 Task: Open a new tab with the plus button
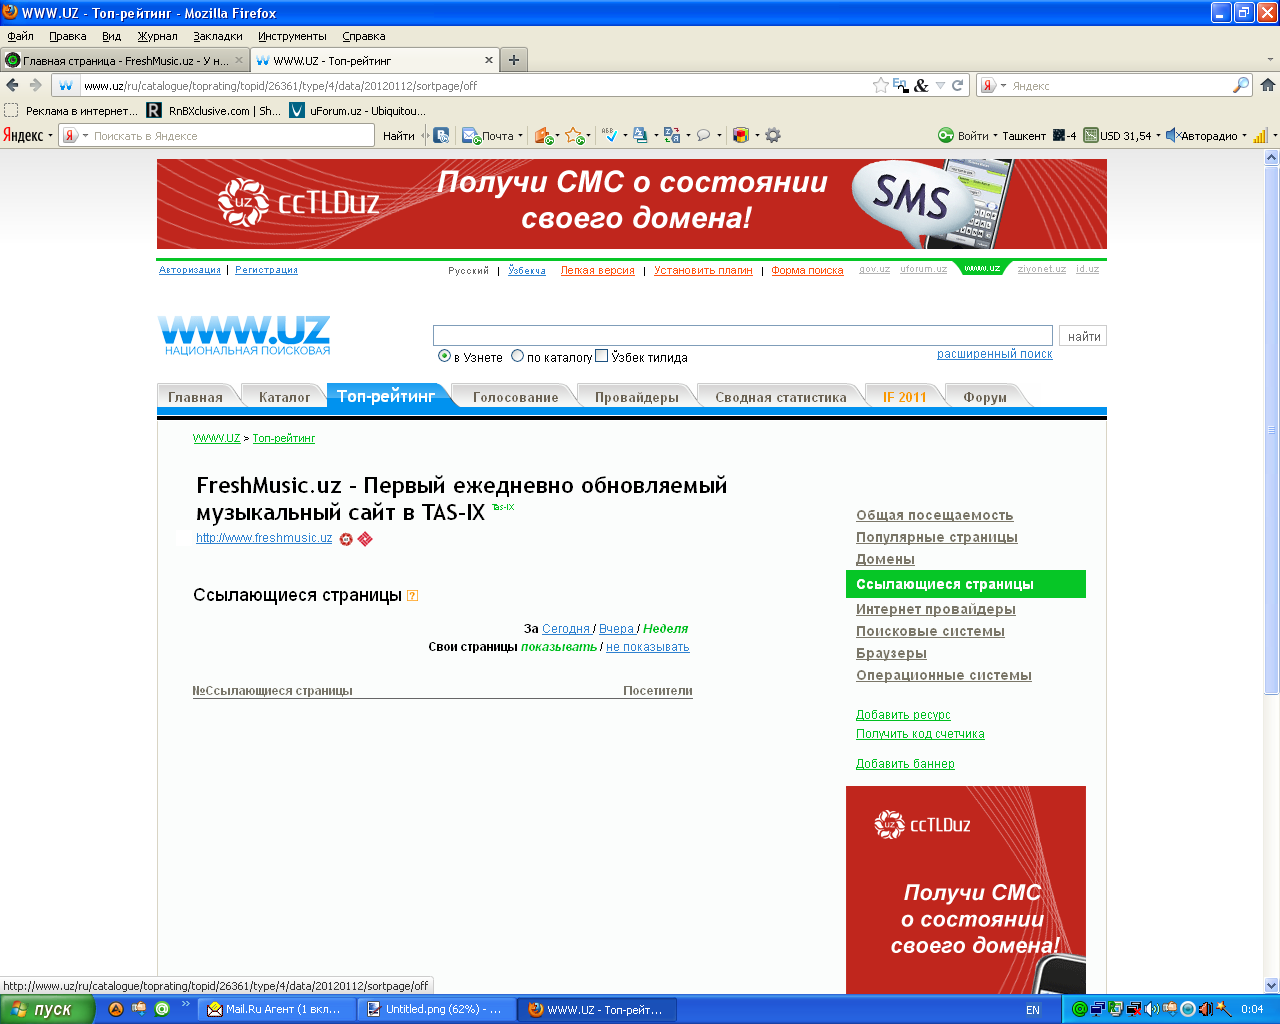click(x=513, y=60)
